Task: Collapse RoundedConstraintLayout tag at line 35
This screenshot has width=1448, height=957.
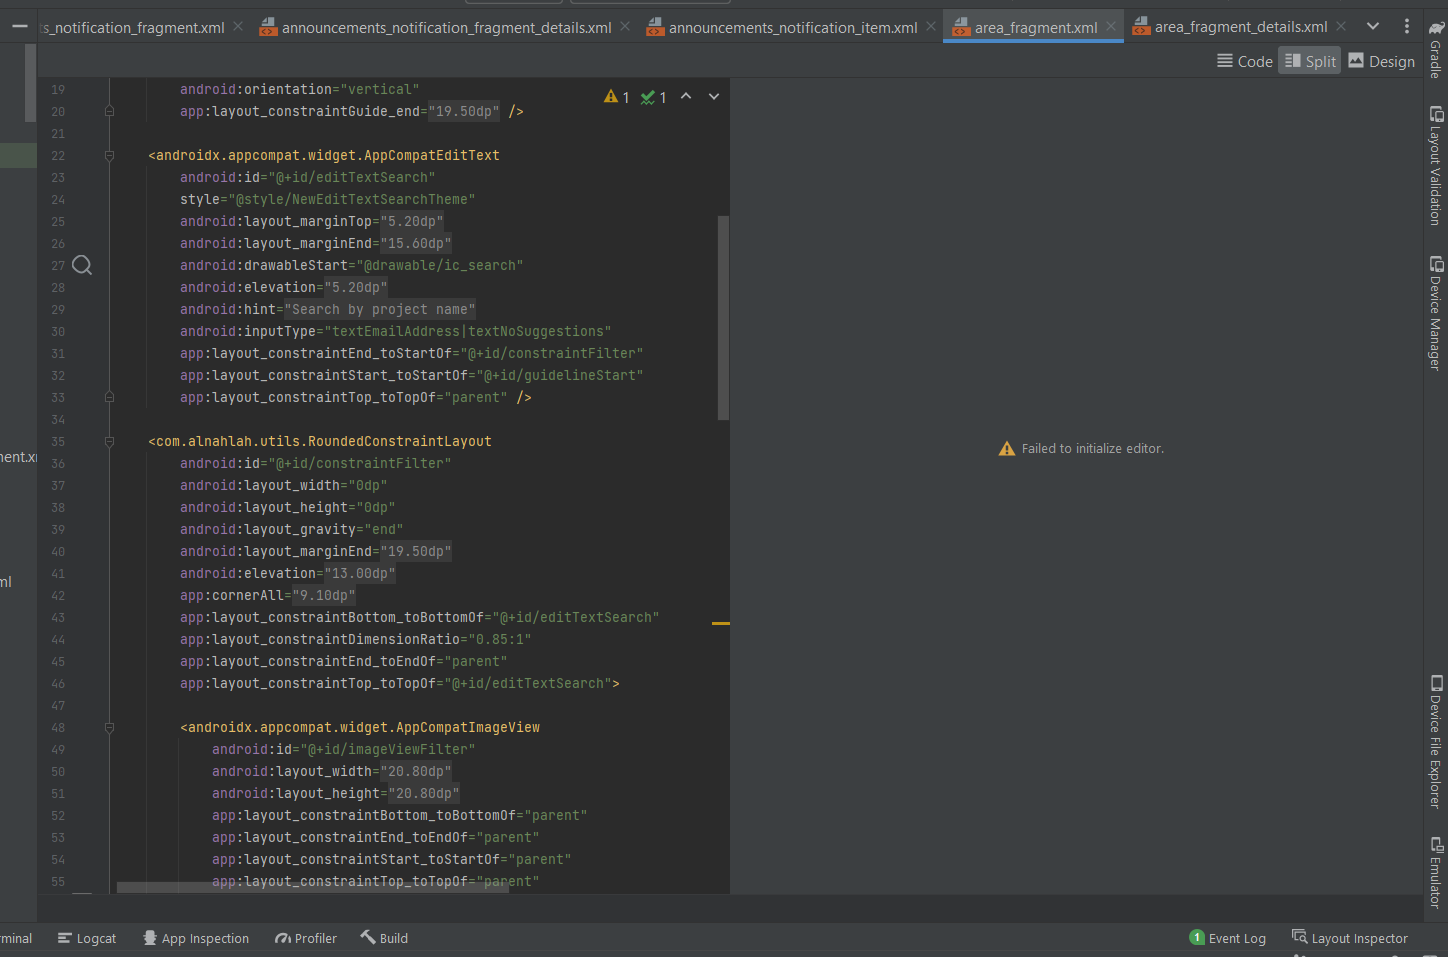Action: pos(109,441)
